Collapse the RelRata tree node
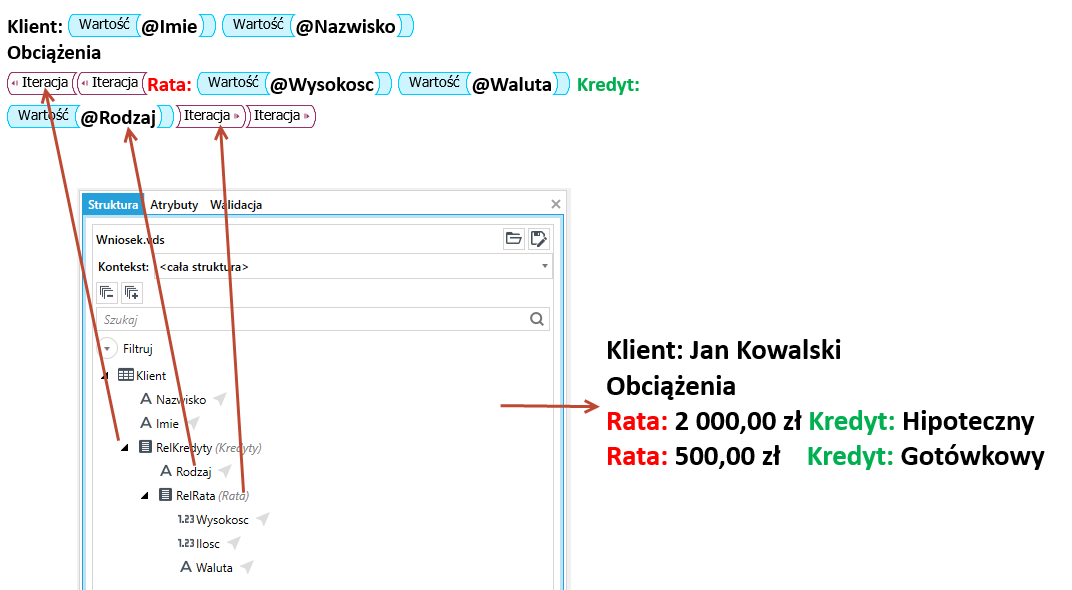 145,496
